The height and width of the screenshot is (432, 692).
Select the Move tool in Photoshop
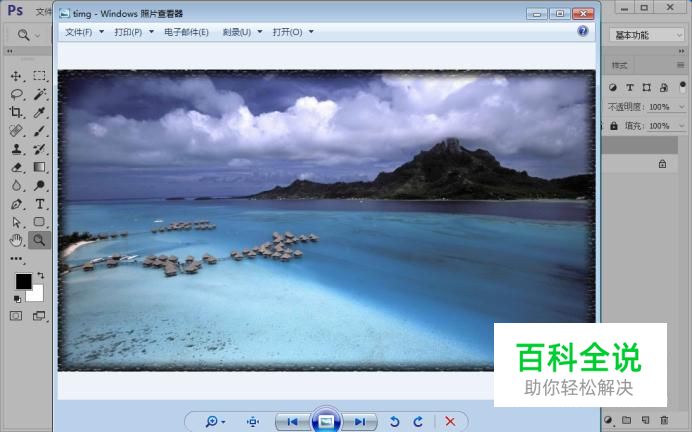pos(16,76)
